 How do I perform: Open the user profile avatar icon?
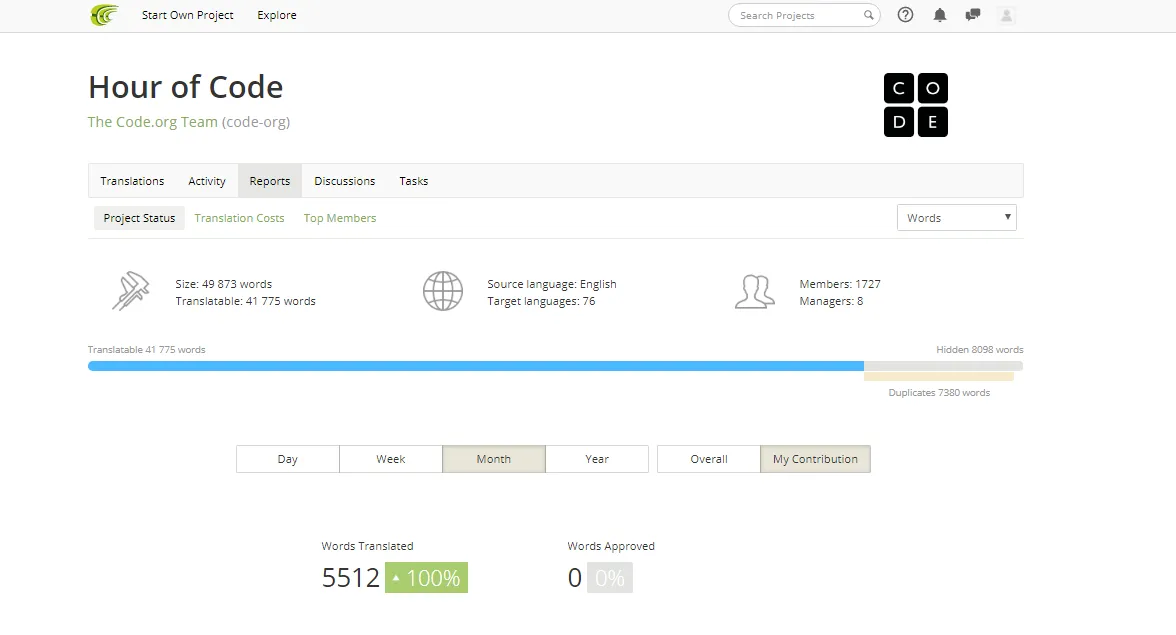tap(1006, 15)
